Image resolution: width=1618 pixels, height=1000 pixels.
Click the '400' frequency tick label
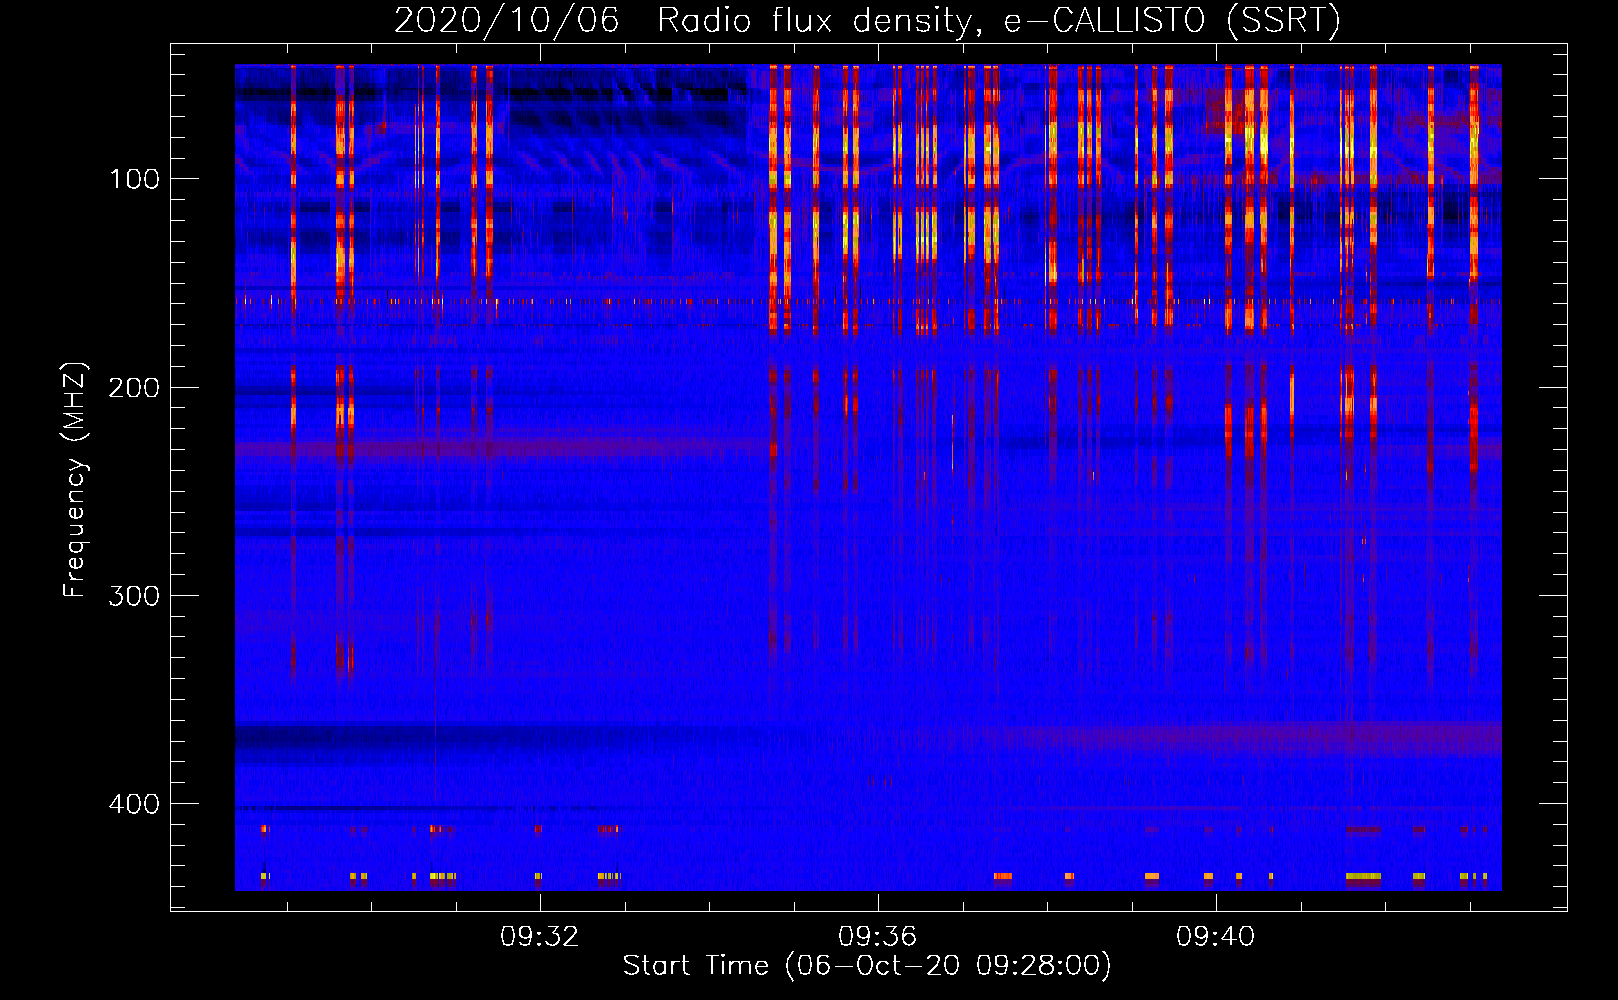pyautogui.click(x=134, y=804)
